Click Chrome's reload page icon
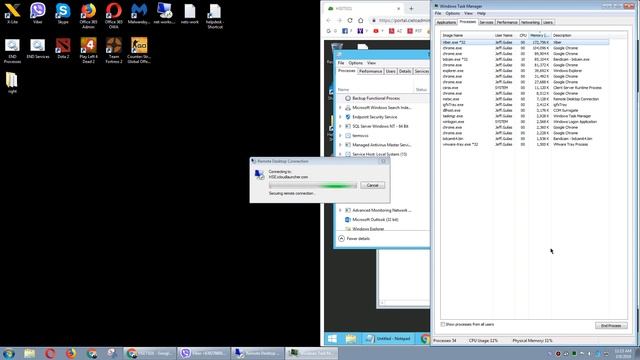This screenshot has width=640, height=360. 350,20
